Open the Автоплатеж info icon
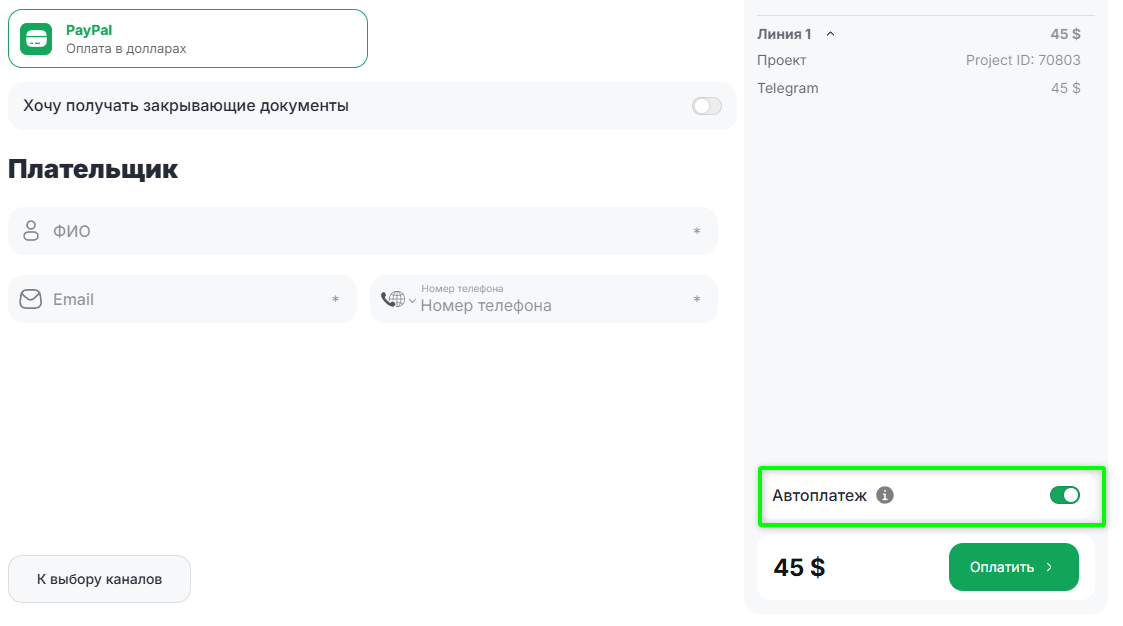 pos(884,495)
